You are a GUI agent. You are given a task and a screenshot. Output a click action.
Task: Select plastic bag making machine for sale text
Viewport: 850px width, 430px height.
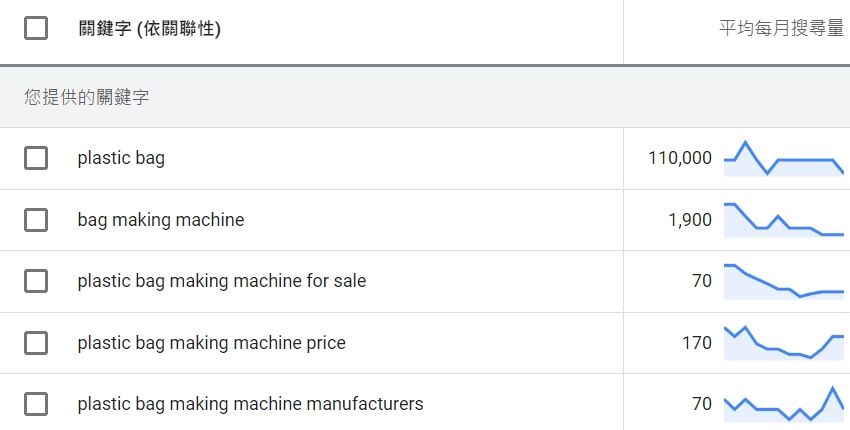[222, 281]
